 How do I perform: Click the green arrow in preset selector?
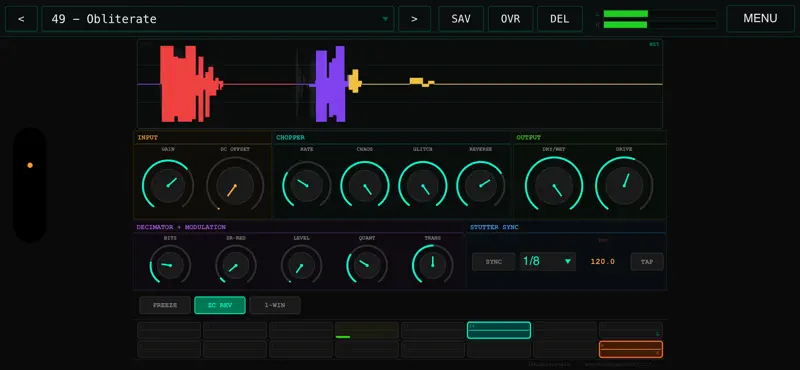(x=385, y=19)
